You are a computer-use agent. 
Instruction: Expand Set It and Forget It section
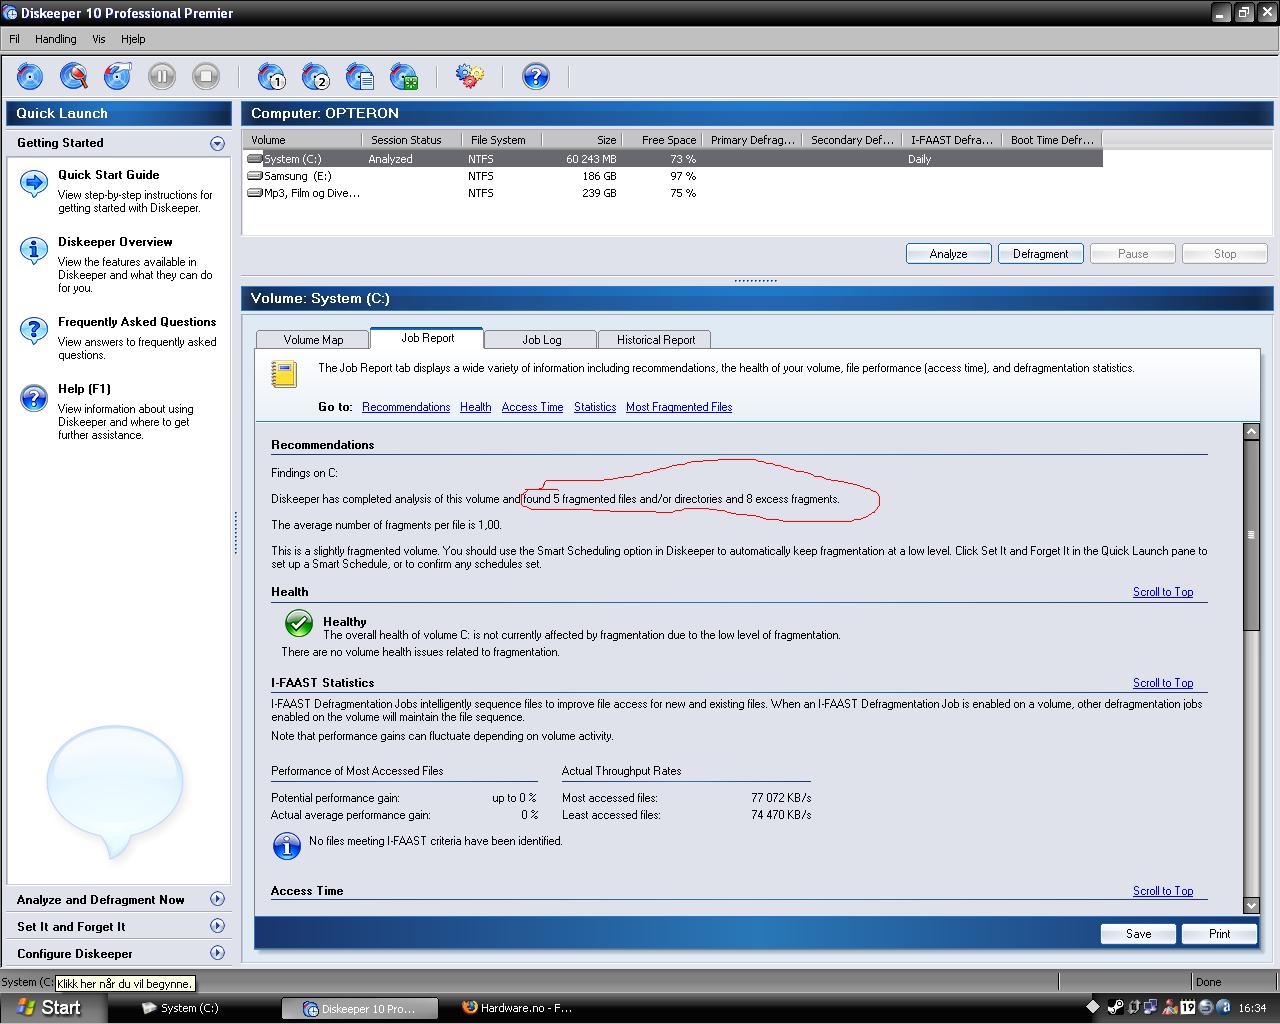tap(217, 926)
